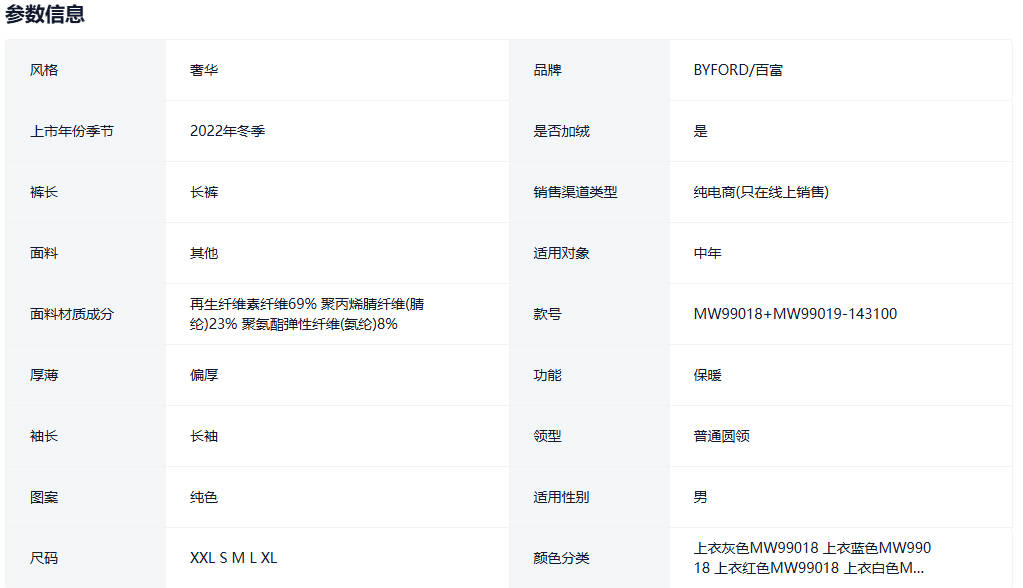Viewport: 1023px width, 588px height.
Task: Click the 领型 value 普通圆领
Action: (721, 436)
